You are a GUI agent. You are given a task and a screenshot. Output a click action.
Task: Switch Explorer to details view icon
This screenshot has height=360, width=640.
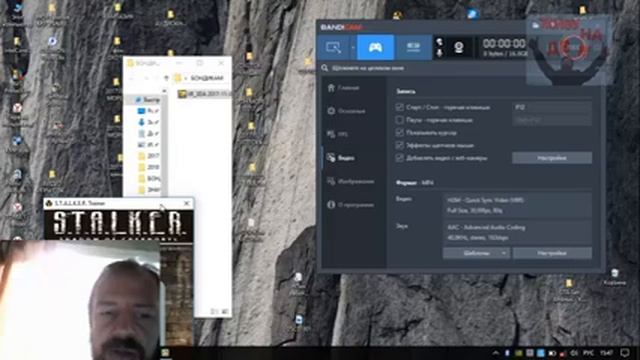pyautogui.click(x=214, y=311)
